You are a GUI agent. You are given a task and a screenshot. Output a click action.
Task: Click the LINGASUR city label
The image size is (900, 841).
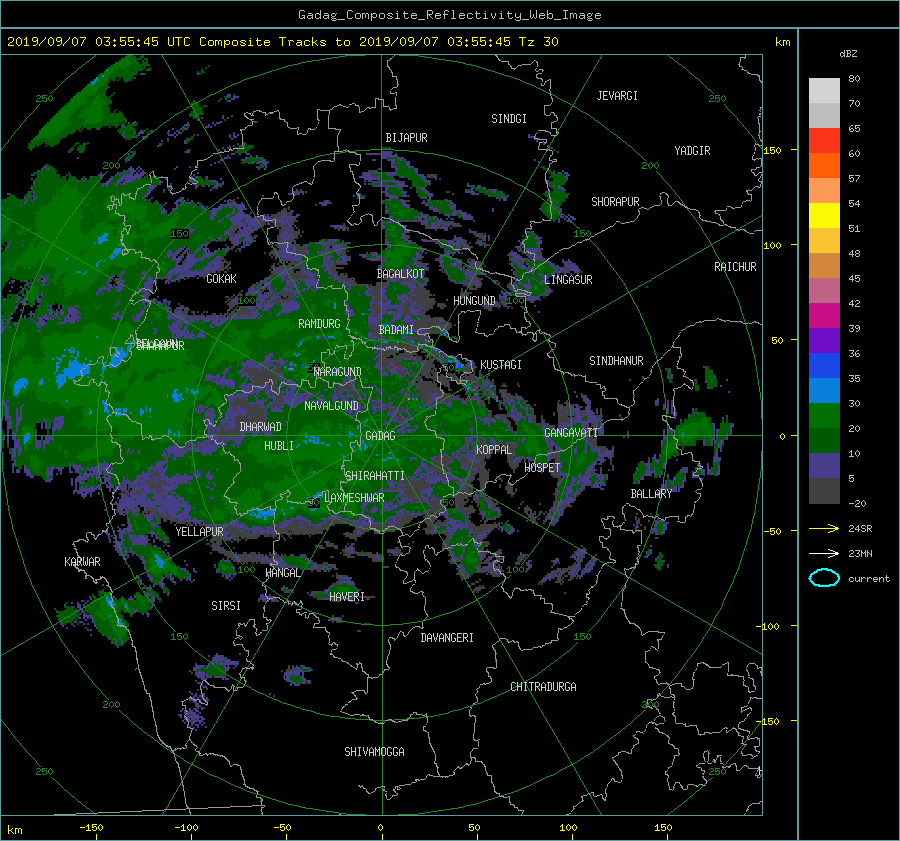[x=568, y=280]
